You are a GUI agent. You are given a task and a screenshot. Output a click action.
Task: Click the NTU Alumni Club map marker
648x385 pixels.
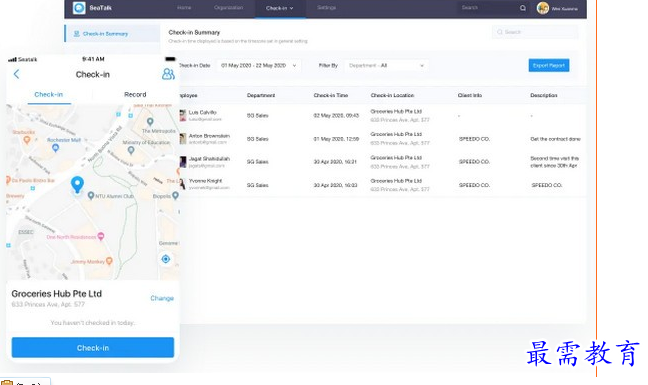[x=91, y=196]
